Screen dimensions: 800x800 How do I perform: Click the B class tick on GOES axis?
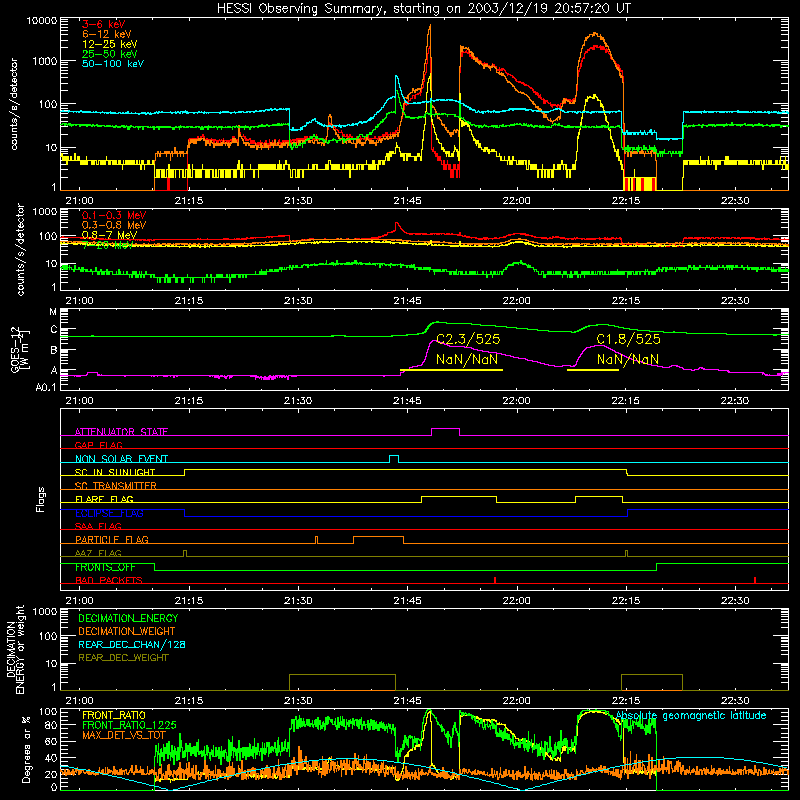tap(54, 351)
